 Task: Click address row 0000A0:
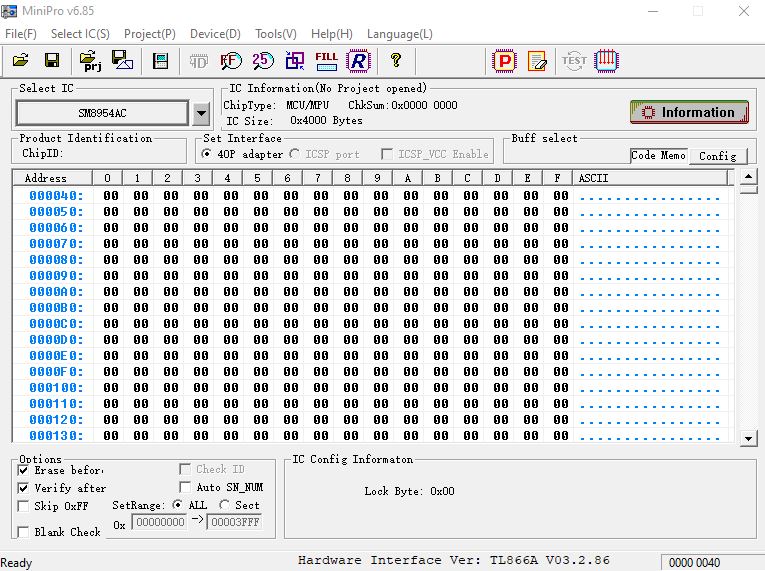pyautogui.click(x=56, y=292)
